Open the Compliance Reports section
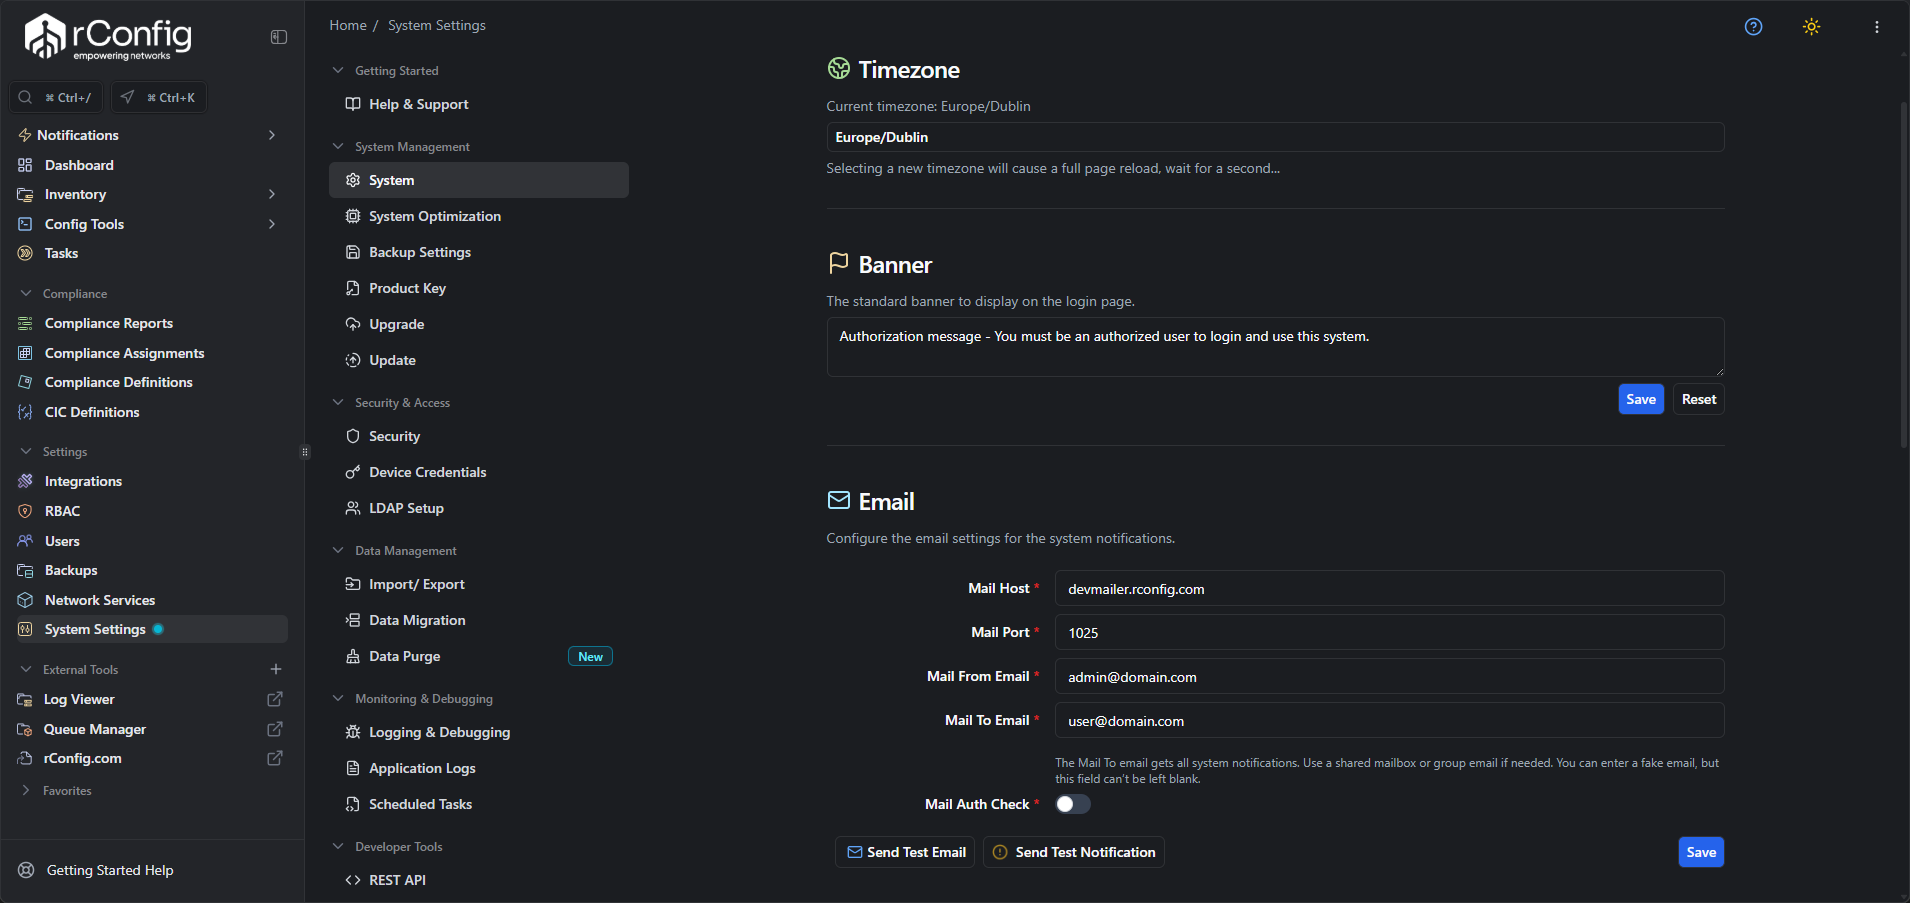The height and width of the screenshot is (903, 1910). tap(107, 323)
